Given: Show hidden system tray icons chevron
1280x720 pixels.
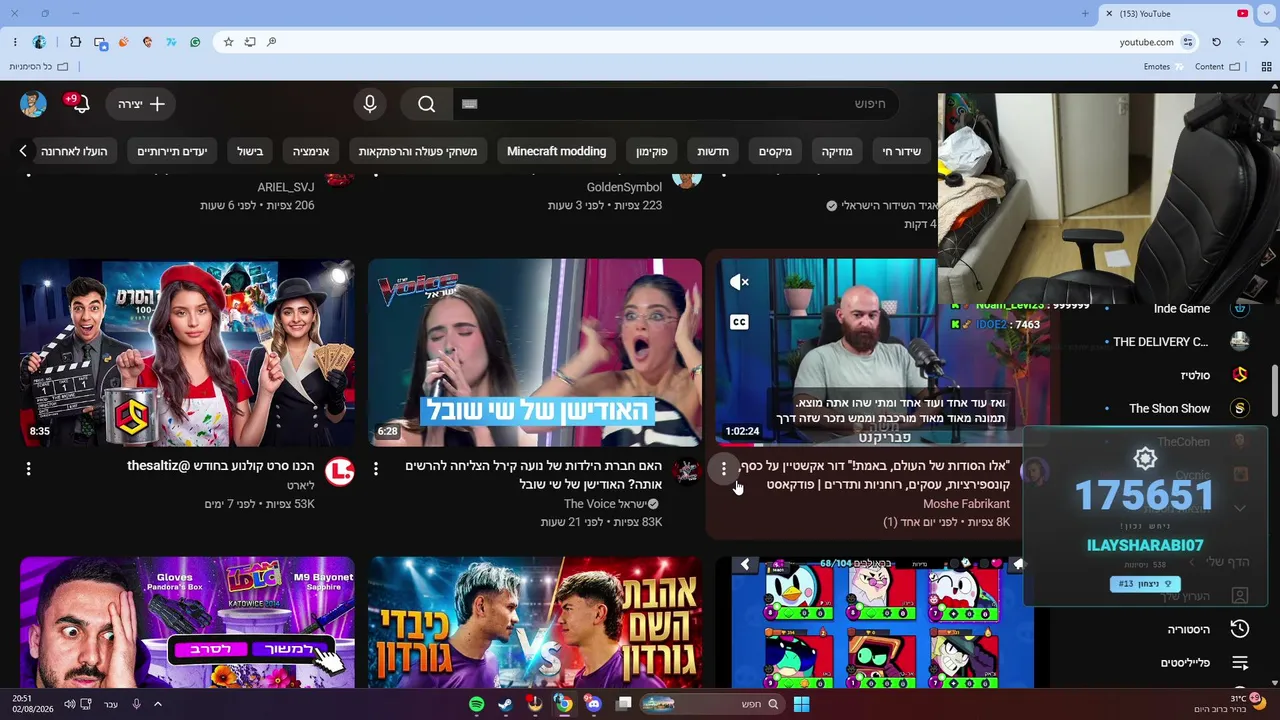Looking at the screenshot, I should coord(157,704).
